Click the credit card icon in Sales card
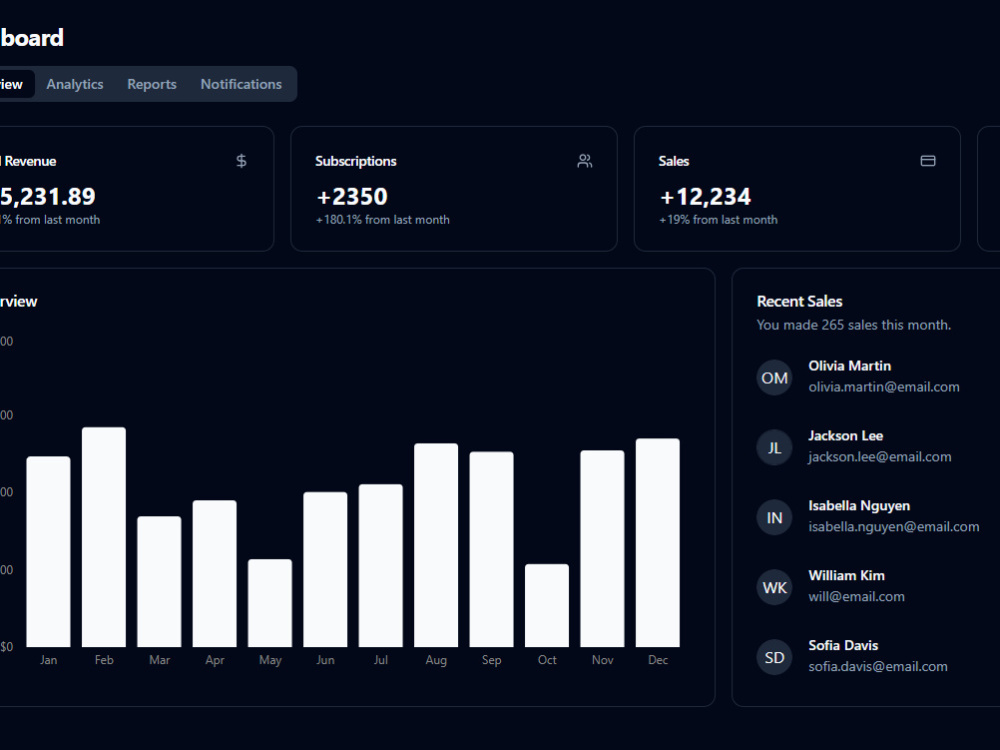The width and height of the screenshot is (1000, 750). (x=928, y=161)
